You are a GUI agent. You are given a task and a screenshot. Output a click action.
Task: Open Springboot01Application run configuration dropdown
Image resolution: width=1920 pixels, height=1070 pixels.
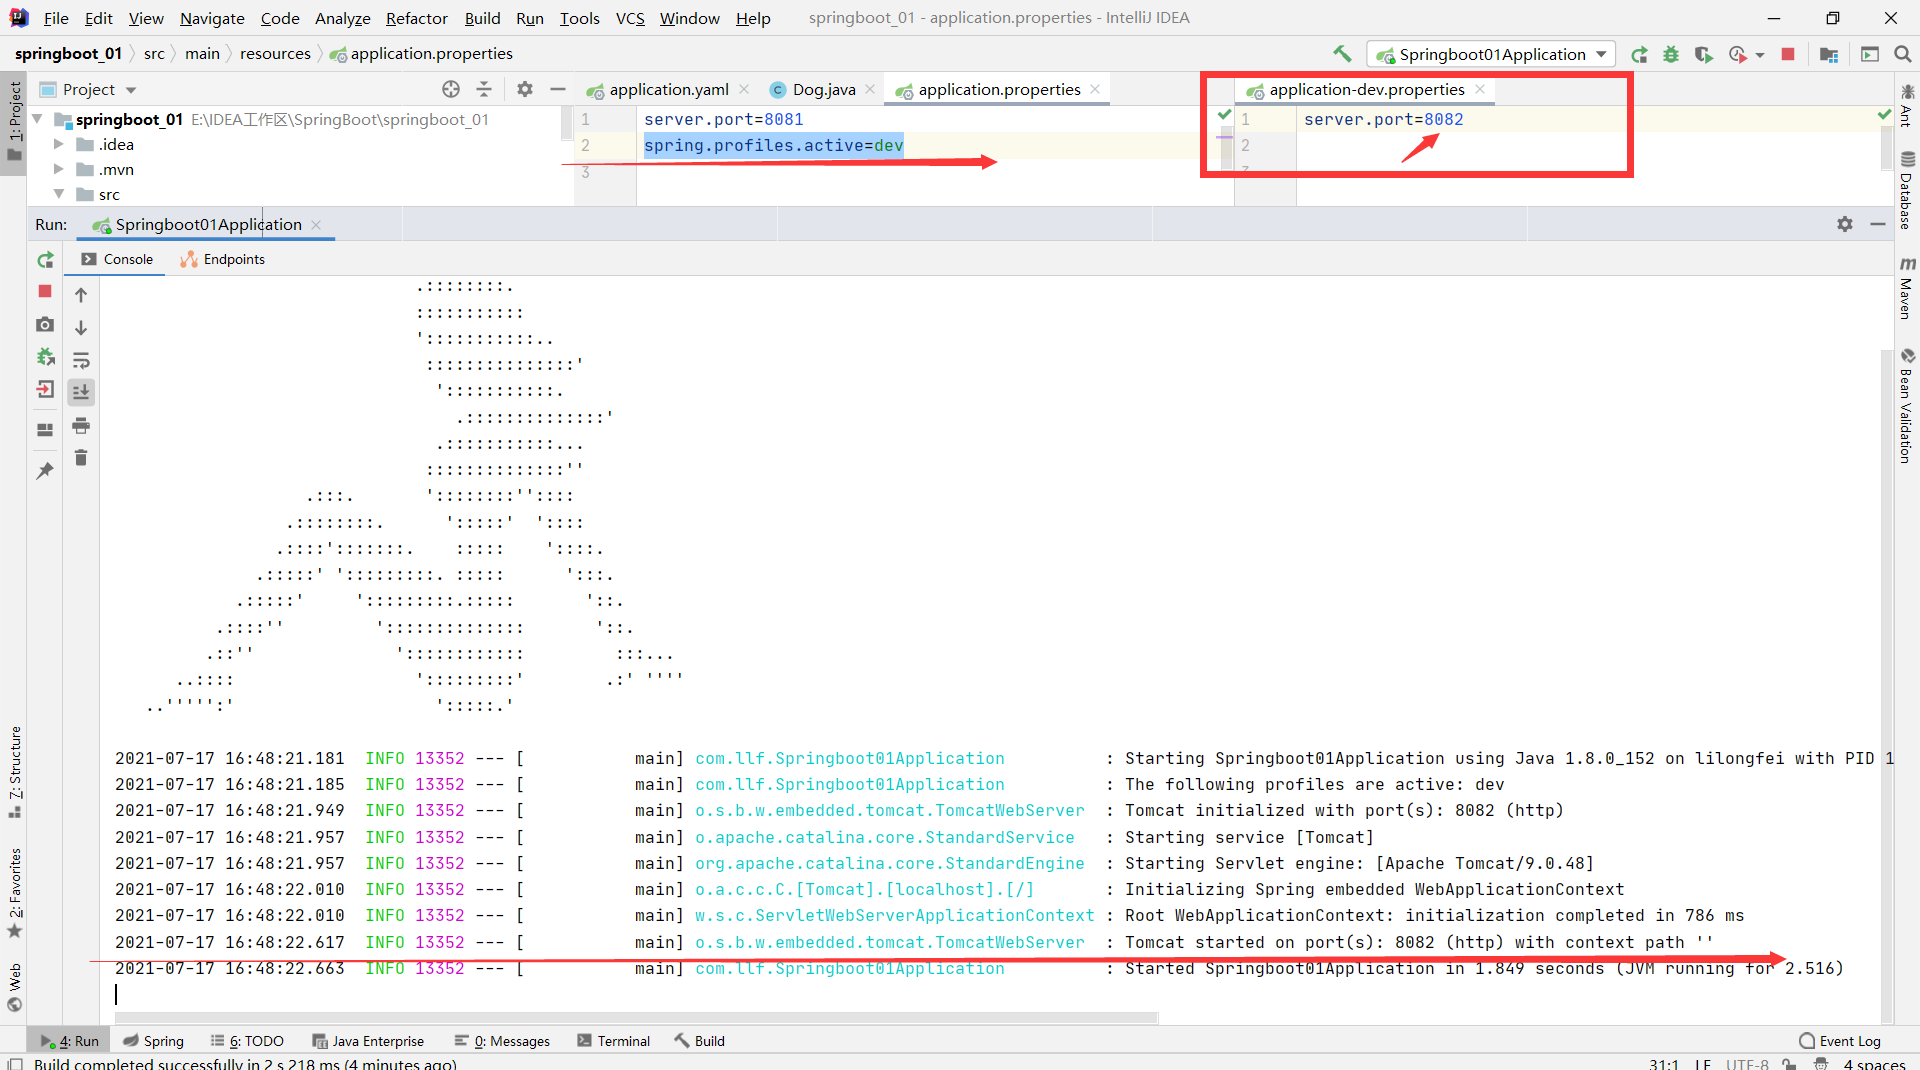[1491, 55]
